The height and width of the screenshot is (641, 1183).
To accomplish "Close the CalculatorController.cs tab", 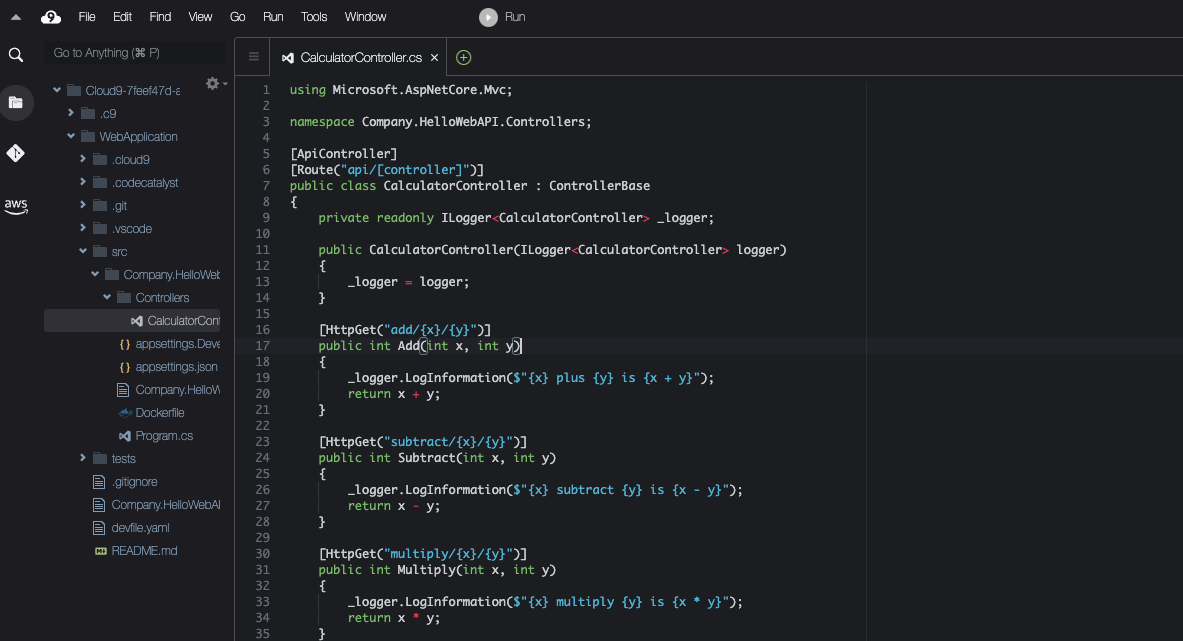I will click(x=434, y=57).
